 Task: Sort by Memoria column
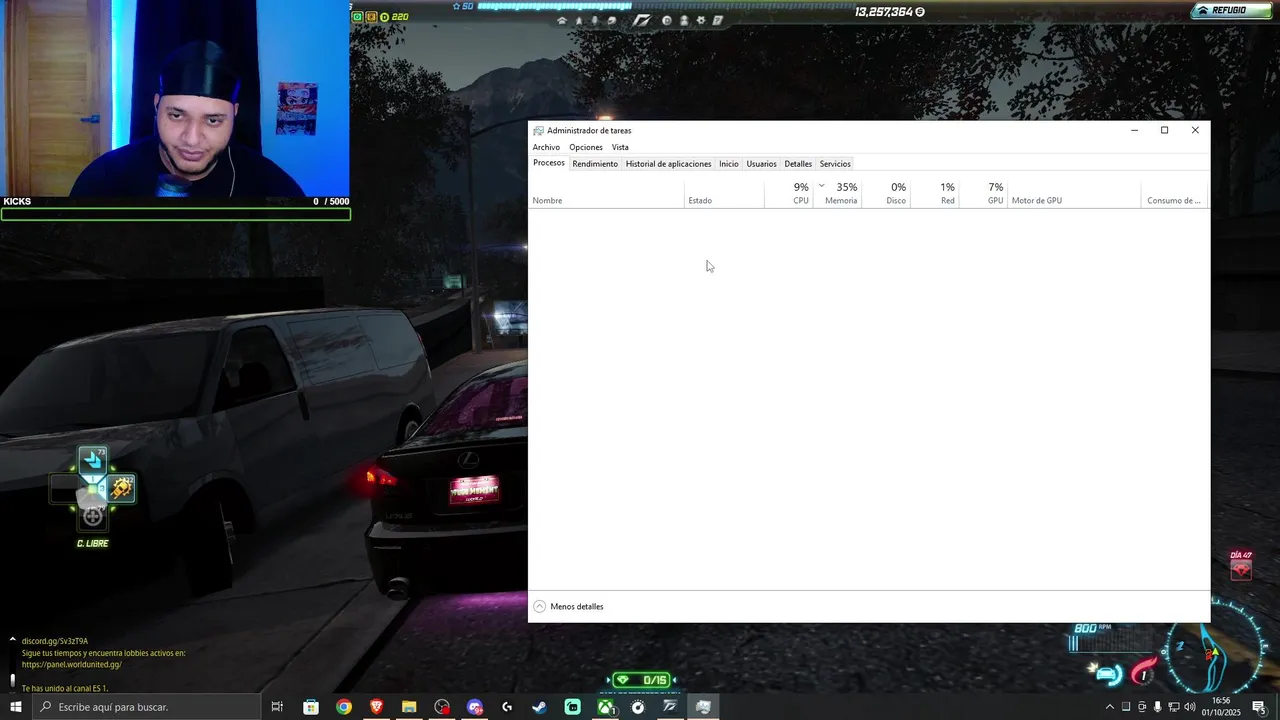[838, 193]
